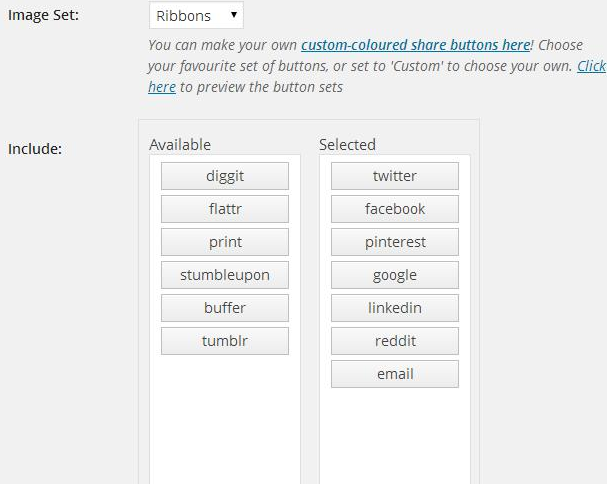
Task: Select the buffer button
Action: 225,308
